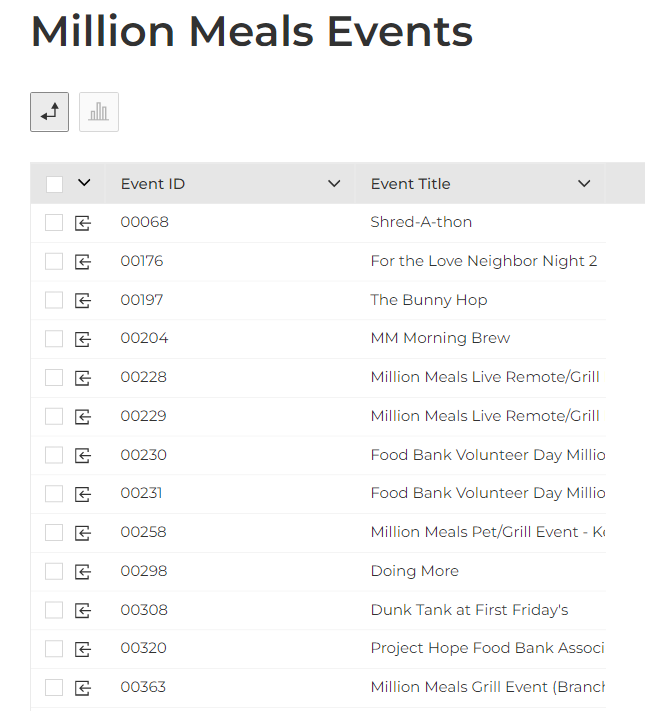This screenshot has width=645, height=711.
Task: Open record icon for event 00176
Action: click(x=83, y=262)
